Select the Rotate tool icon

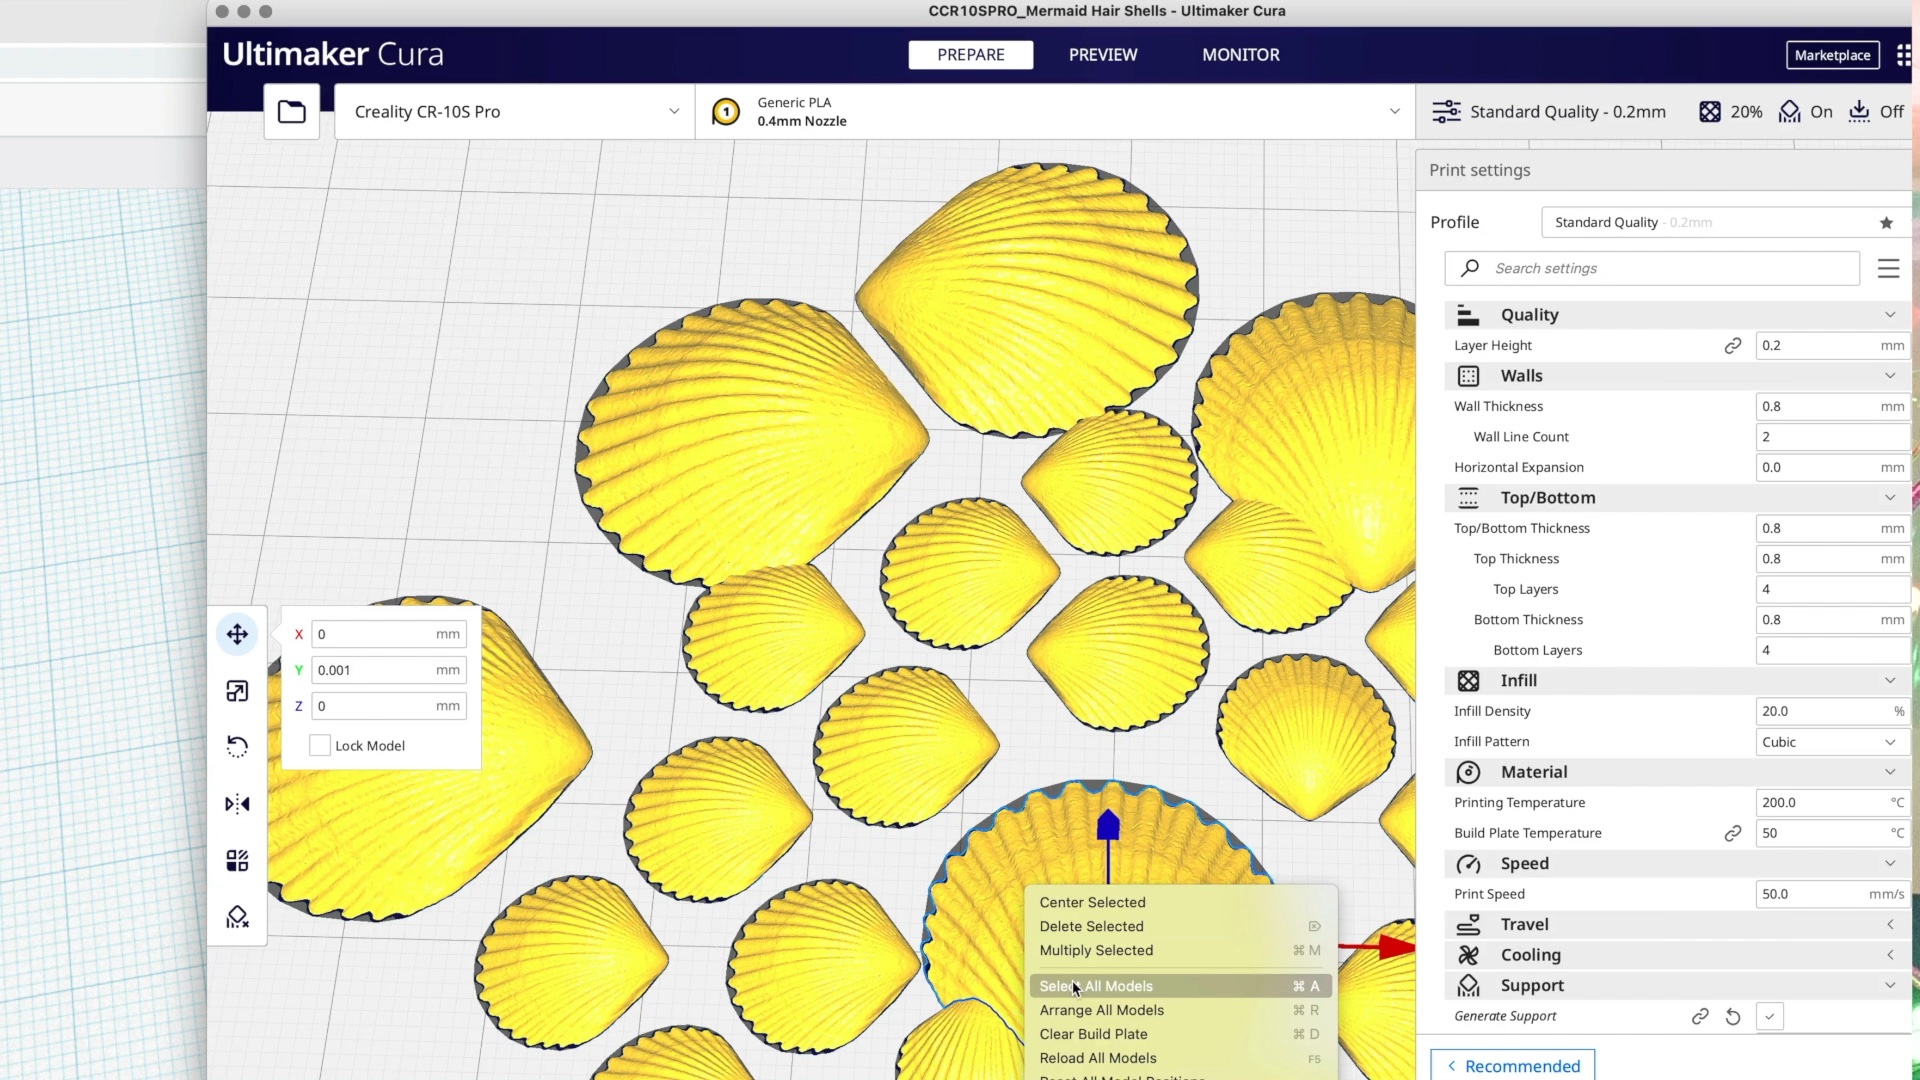[237, 747]
